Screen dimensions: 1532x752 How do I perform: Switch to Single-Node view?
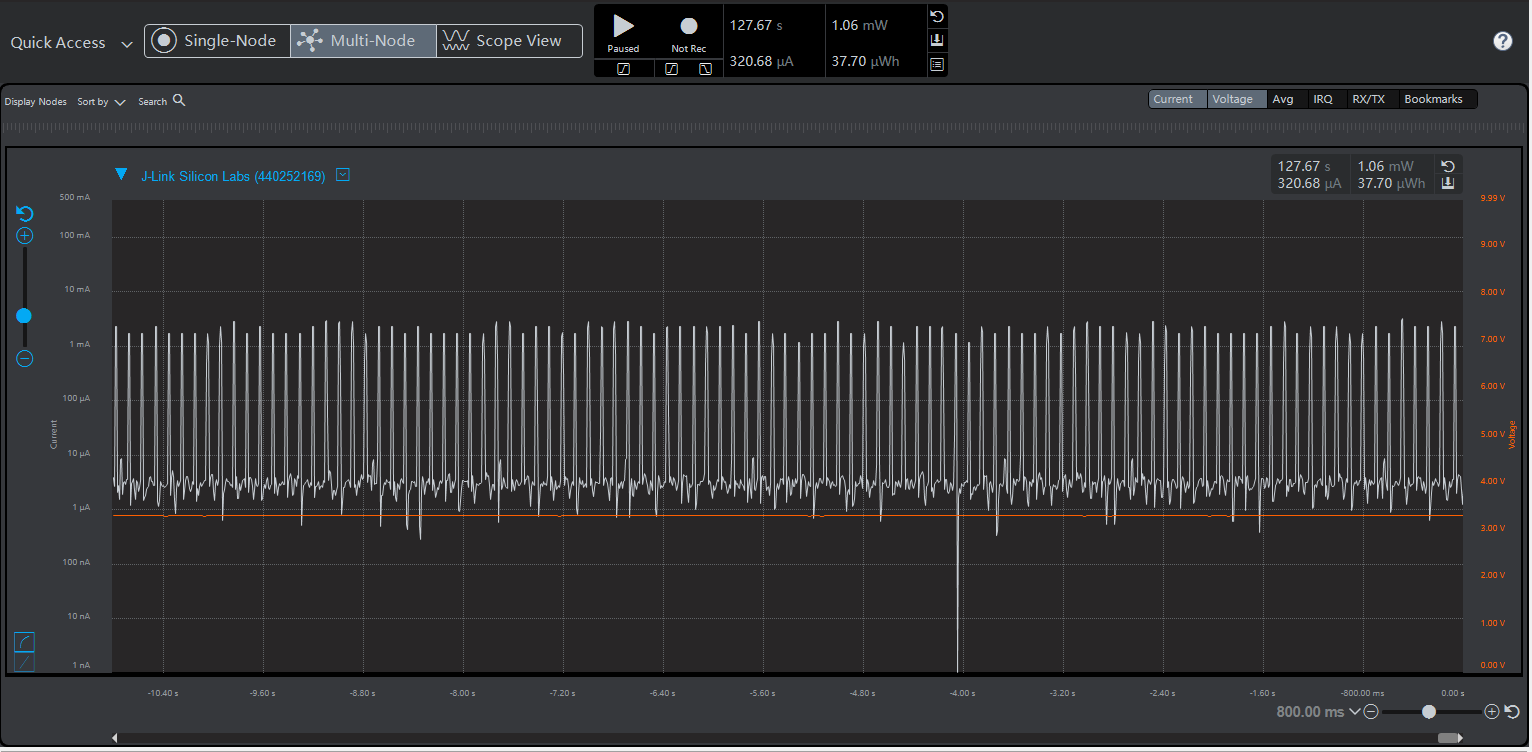[x=217, y=41]
